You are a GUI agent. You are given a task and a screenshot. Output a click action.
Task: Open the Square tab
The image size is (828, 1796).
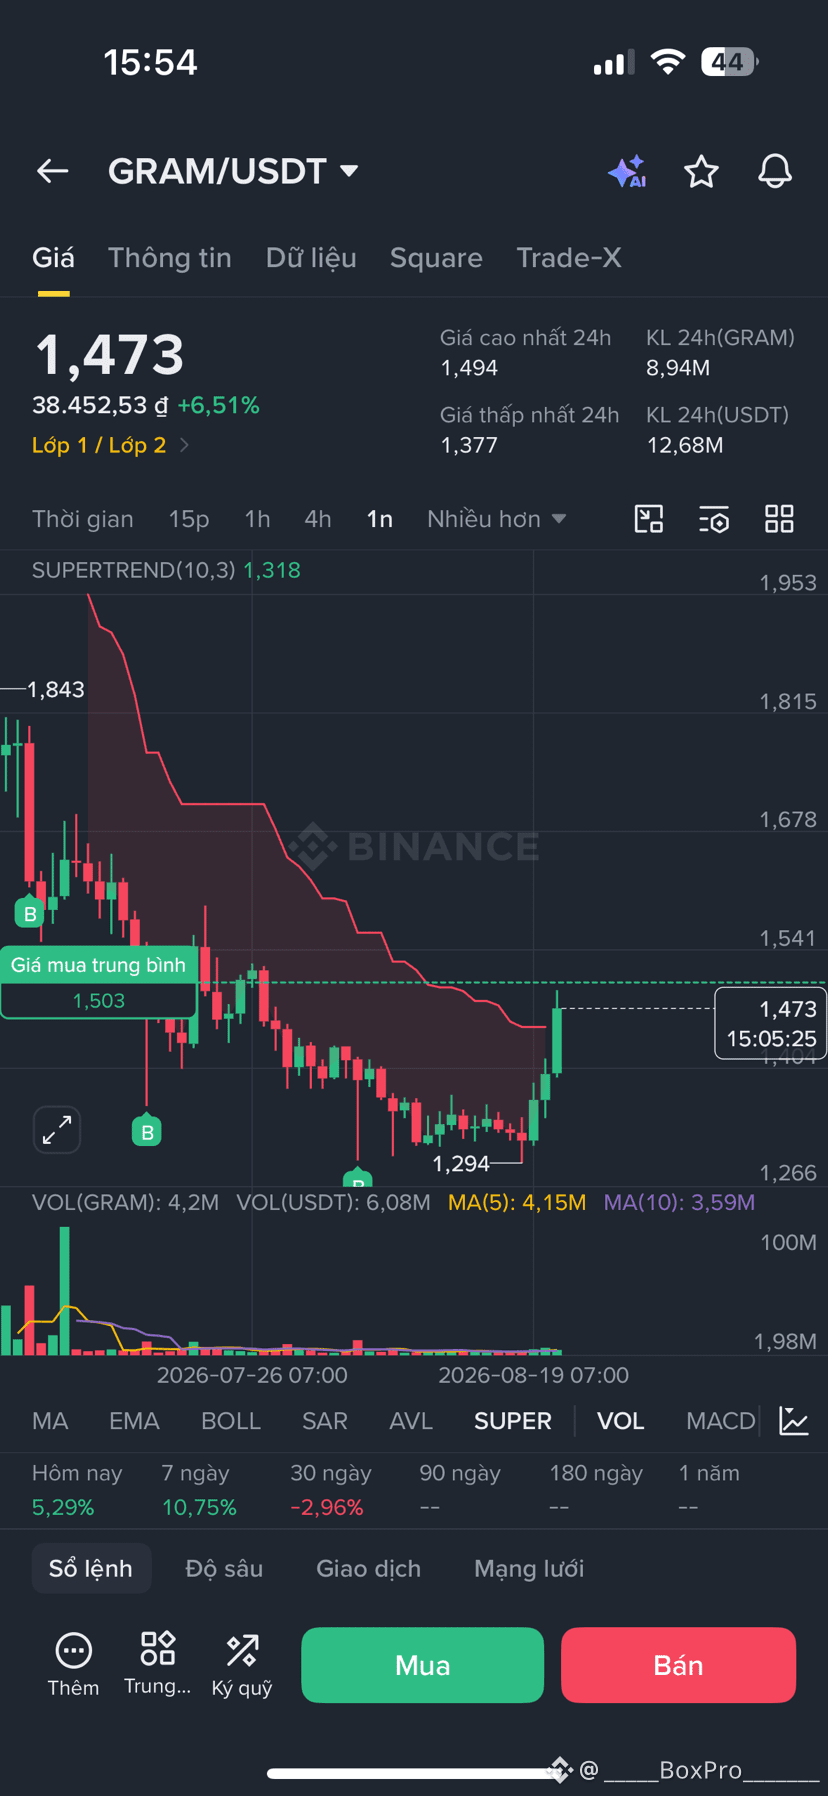coord(436,258)
